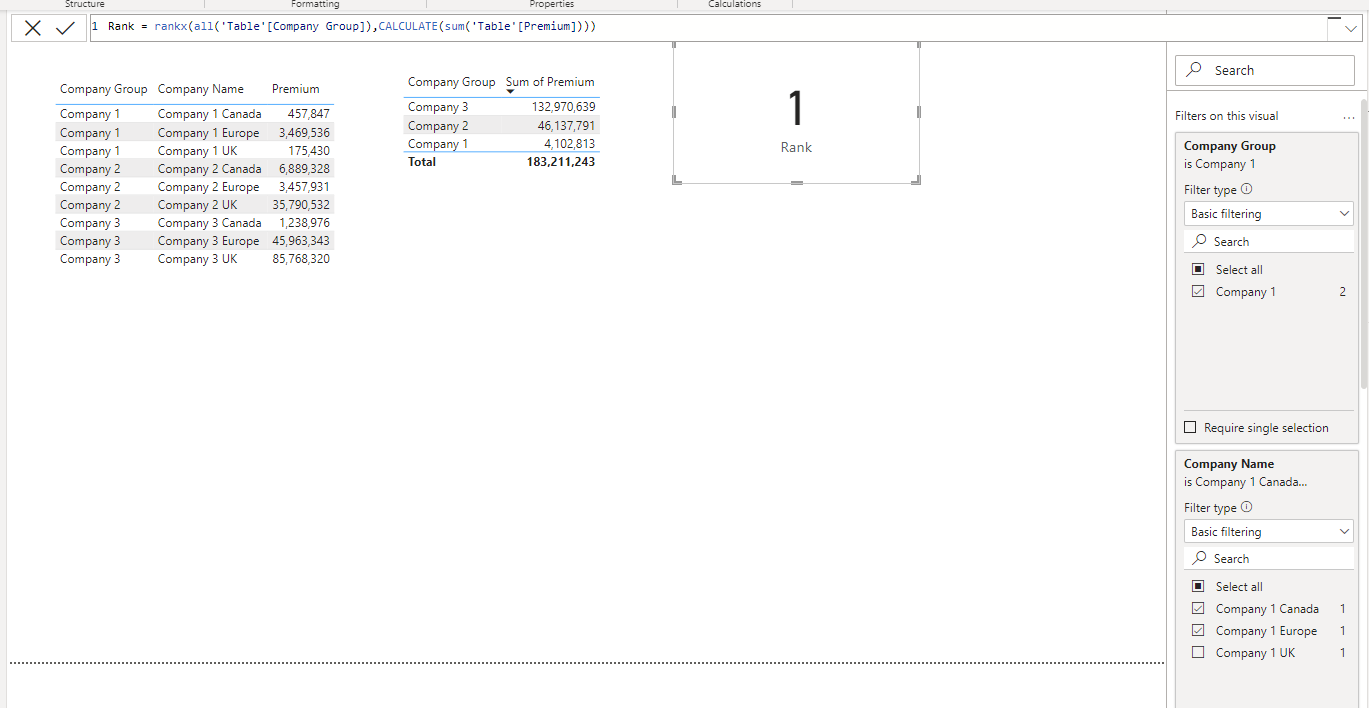
Task: Select the Rank card visual showing 1
Action: coord(796,113)
